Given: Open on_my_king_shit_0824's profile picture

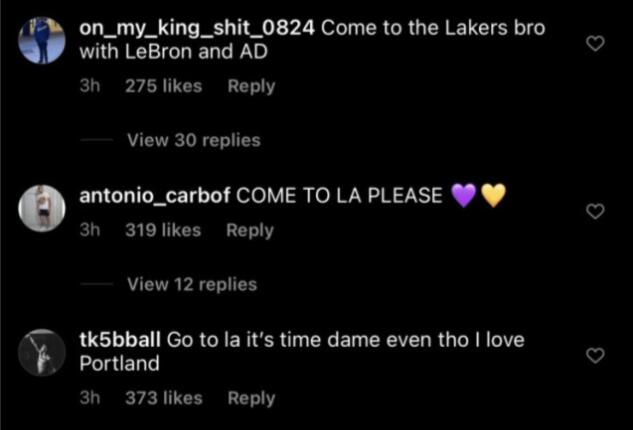Looking at the screenshot, I should click(x=43, y=41).
